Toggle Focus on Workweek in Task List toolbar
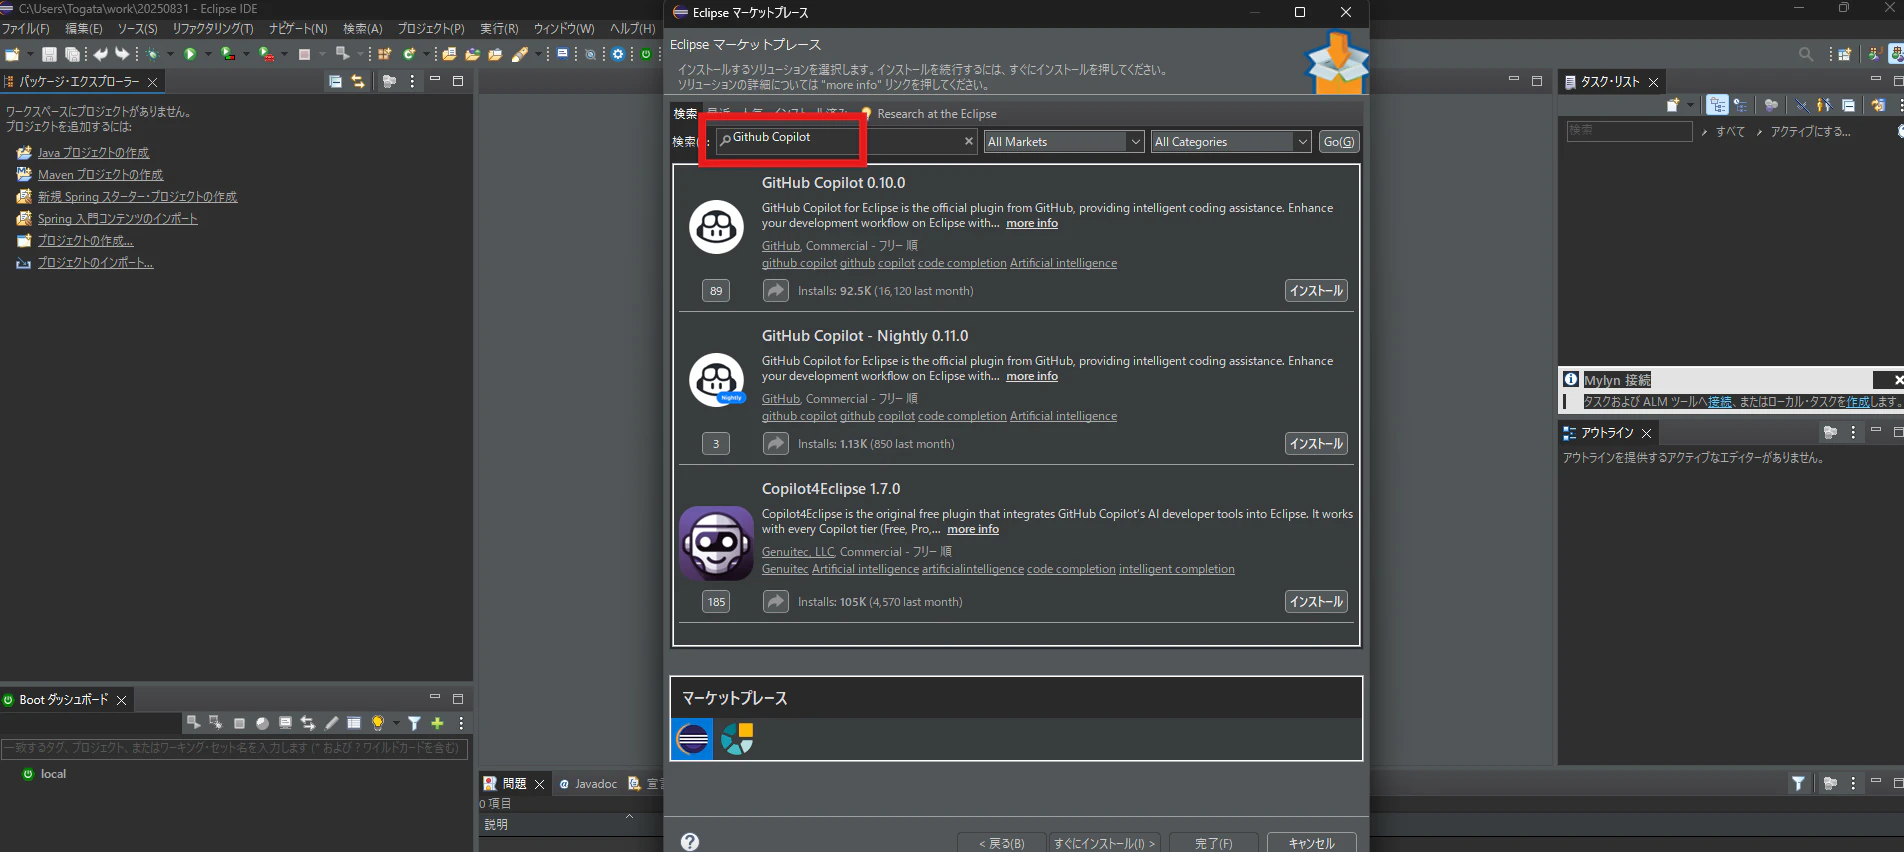The image size is (1904, 852). [x=1771, y=105]
